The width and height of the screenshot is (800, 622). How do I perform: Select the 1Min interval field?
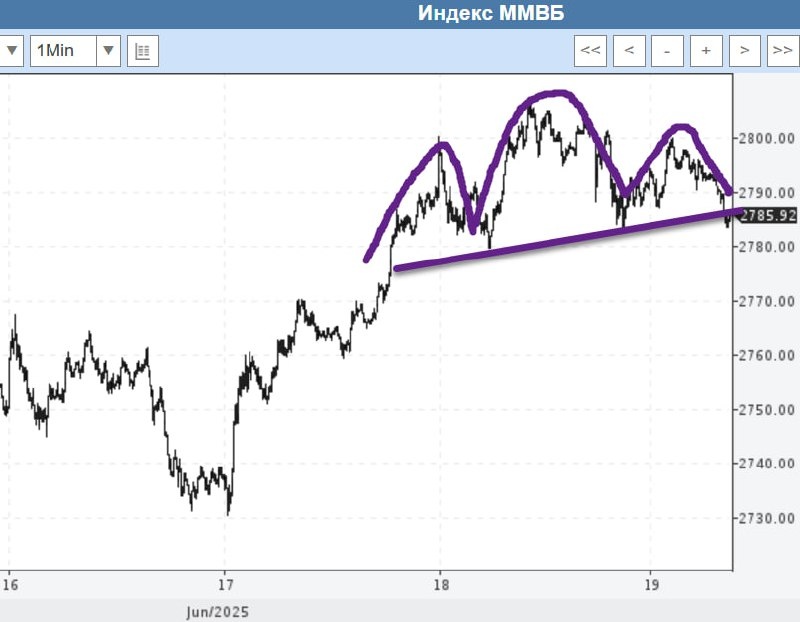coord(63,51)
